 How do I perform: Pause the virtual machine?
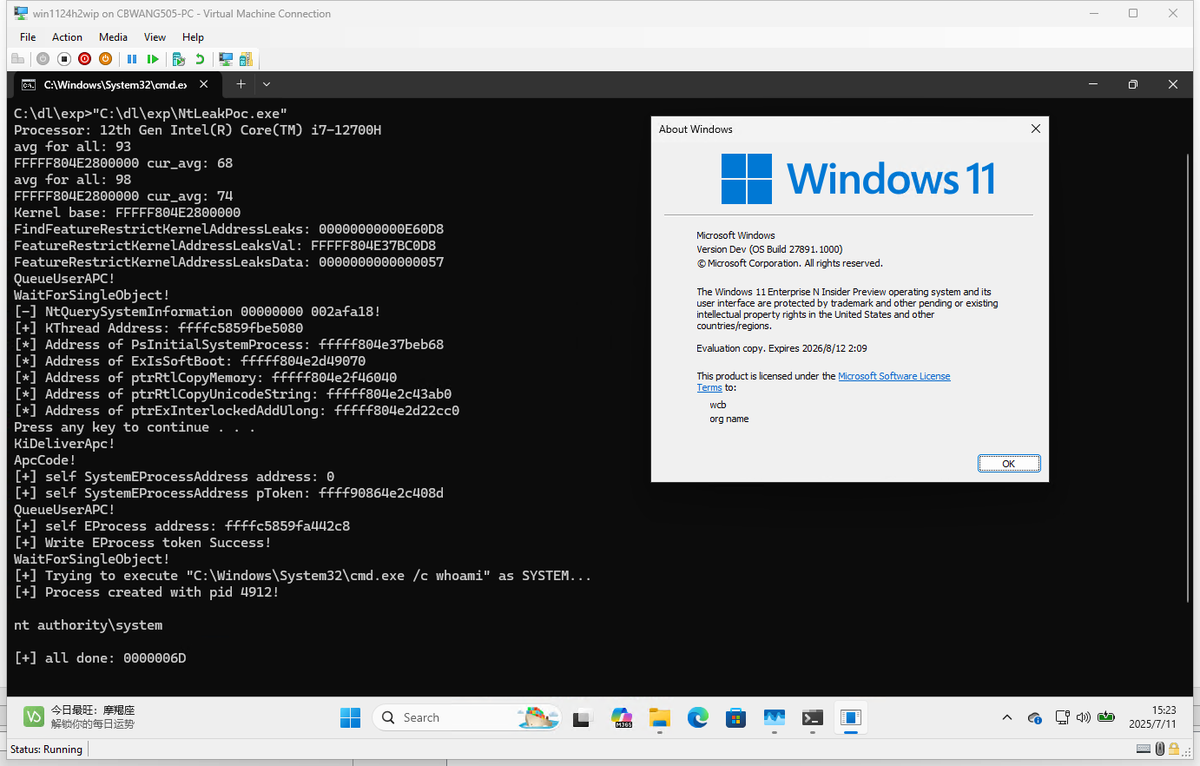(x=132, y=59)
